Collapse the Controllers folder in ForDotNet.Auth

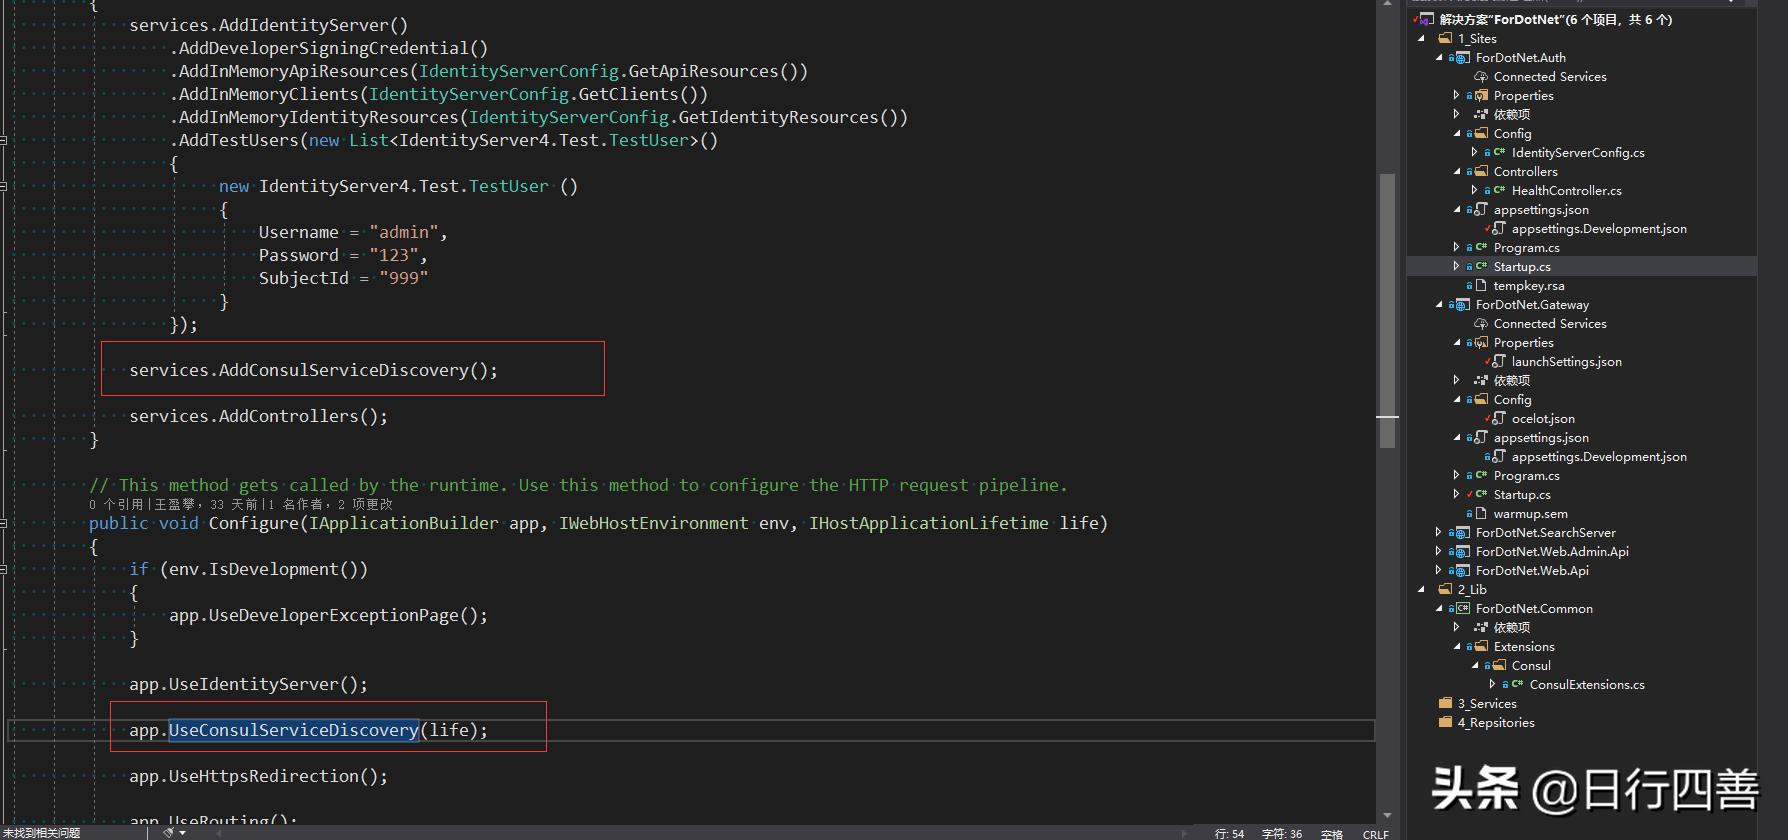click(x=1457, y=172)
